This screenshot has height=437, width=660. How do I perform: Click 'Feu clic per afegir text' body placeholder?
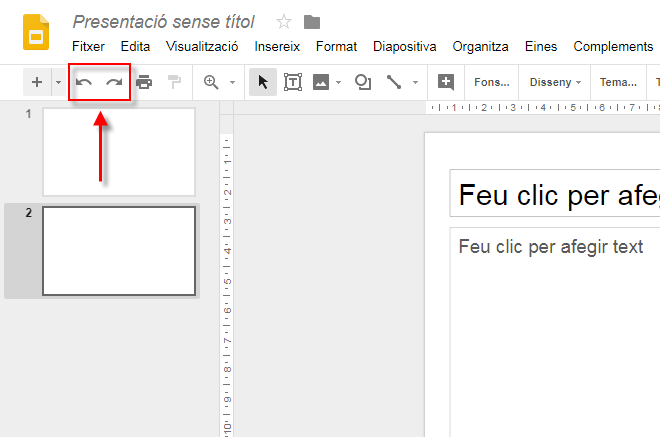point(551,247)
